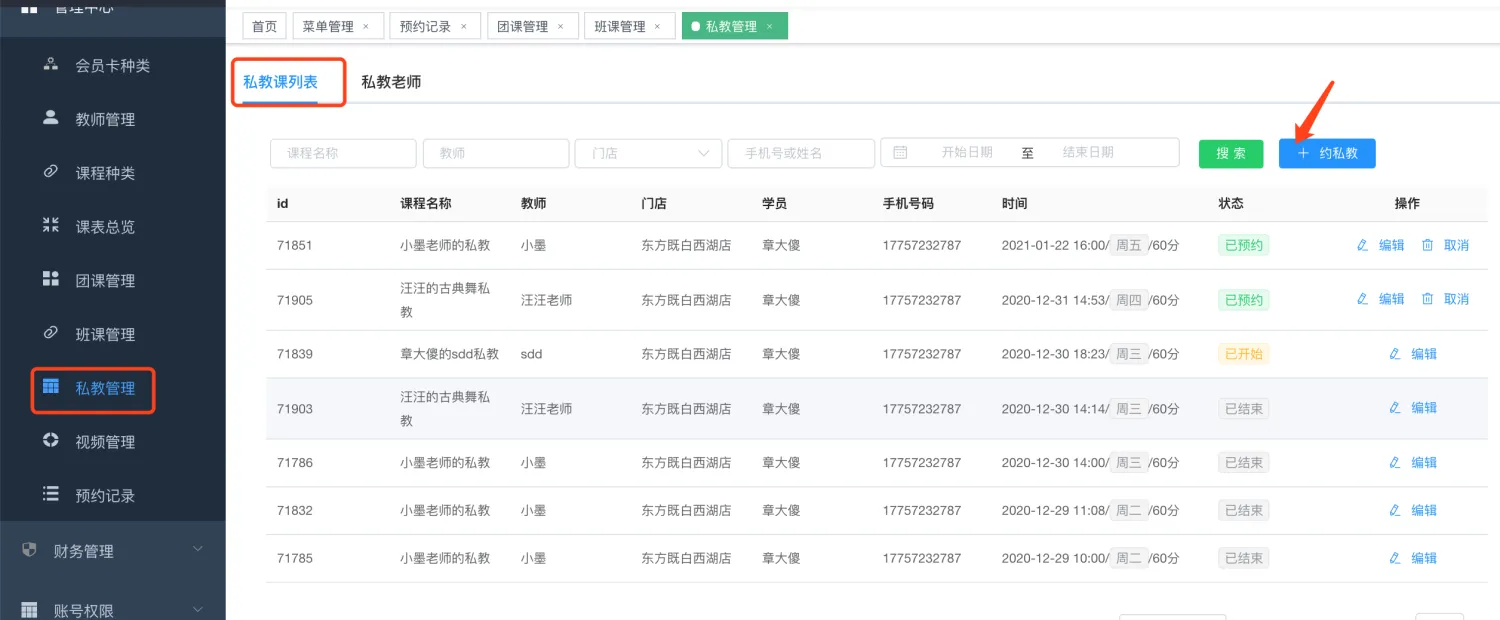Close the 菜单管理 tab

point(366,27)
